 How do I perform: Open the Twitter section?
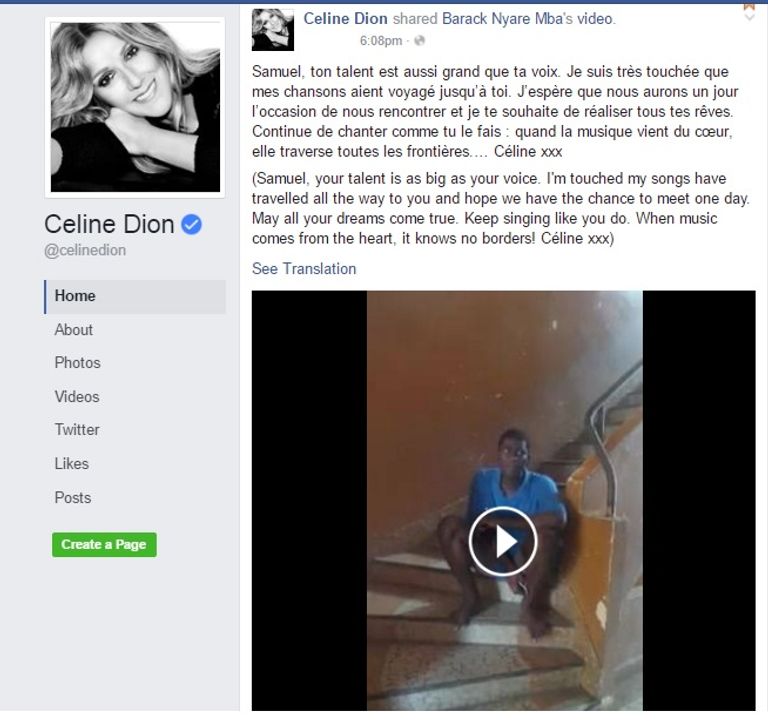point(77,430)
